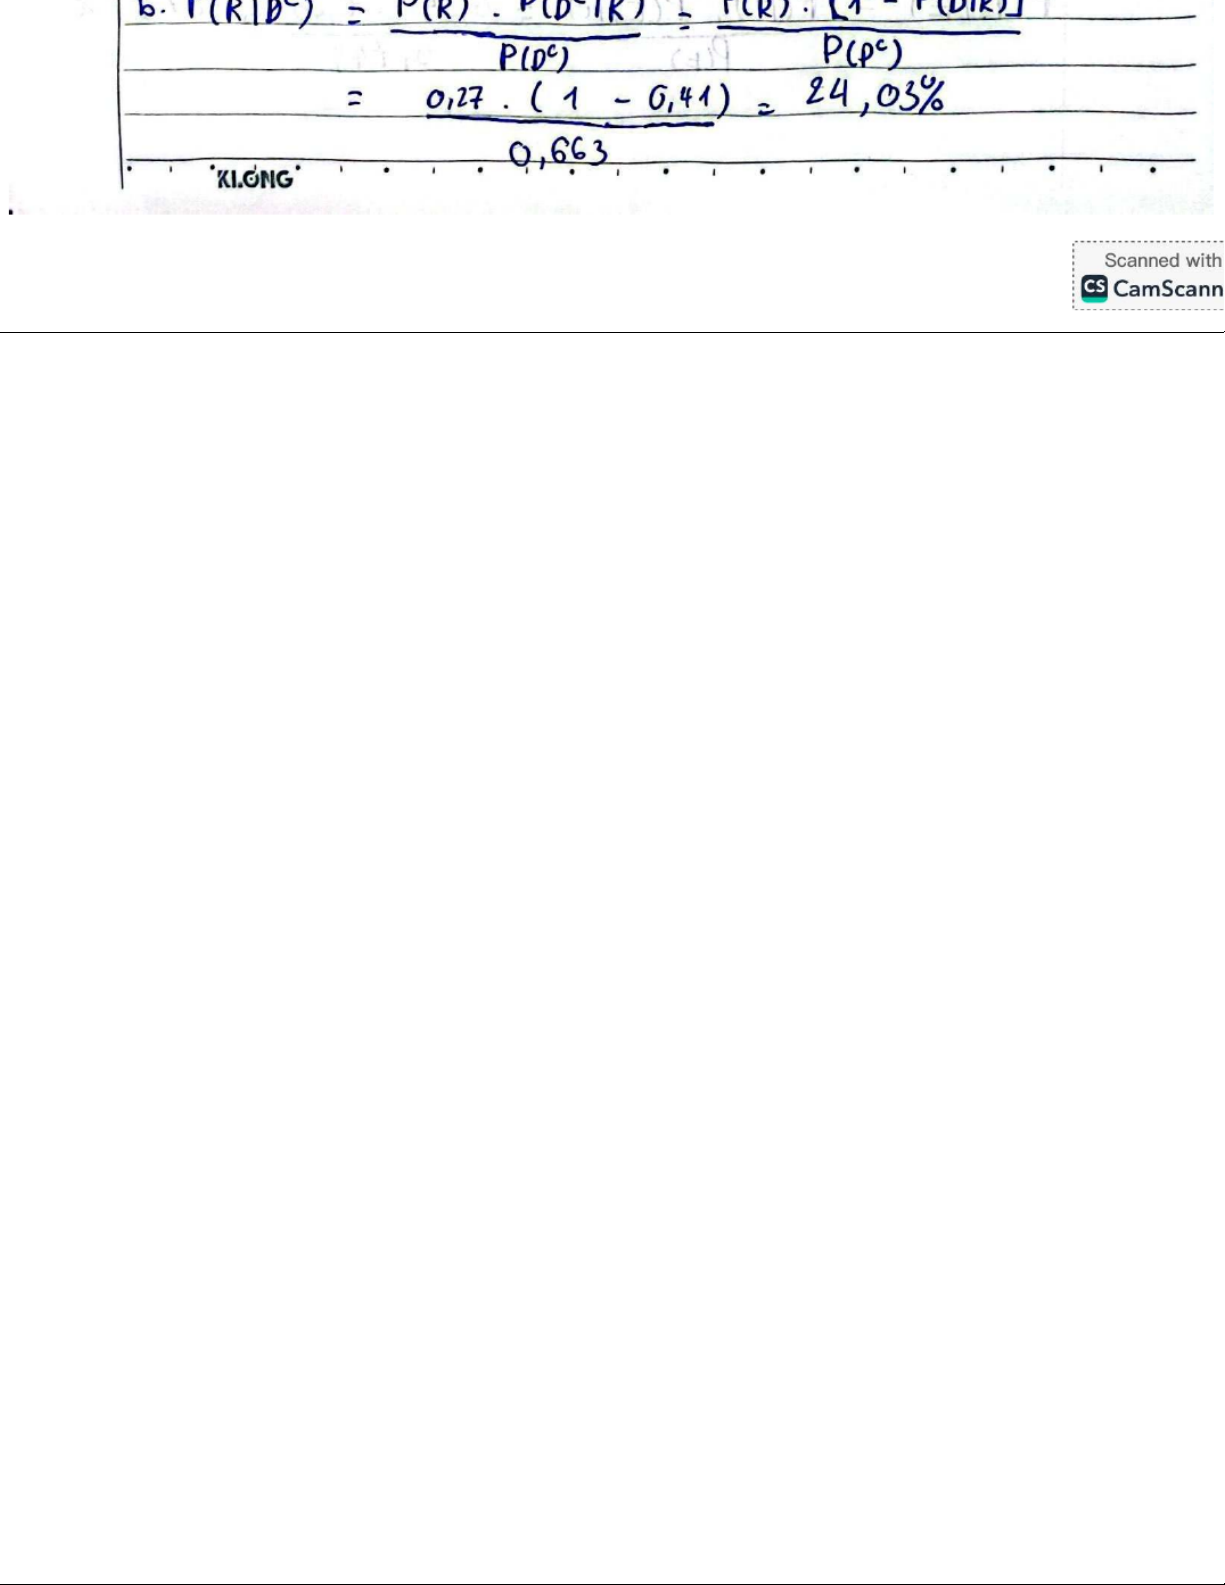Click the KLONG paper brand label

(x=255, y=180)
